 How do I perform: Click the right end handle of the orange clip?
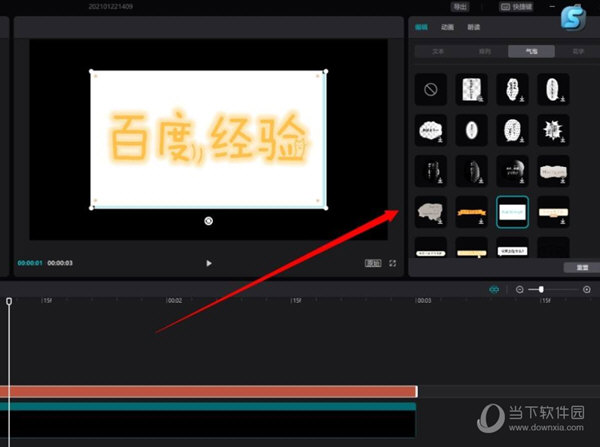(416, 392)
